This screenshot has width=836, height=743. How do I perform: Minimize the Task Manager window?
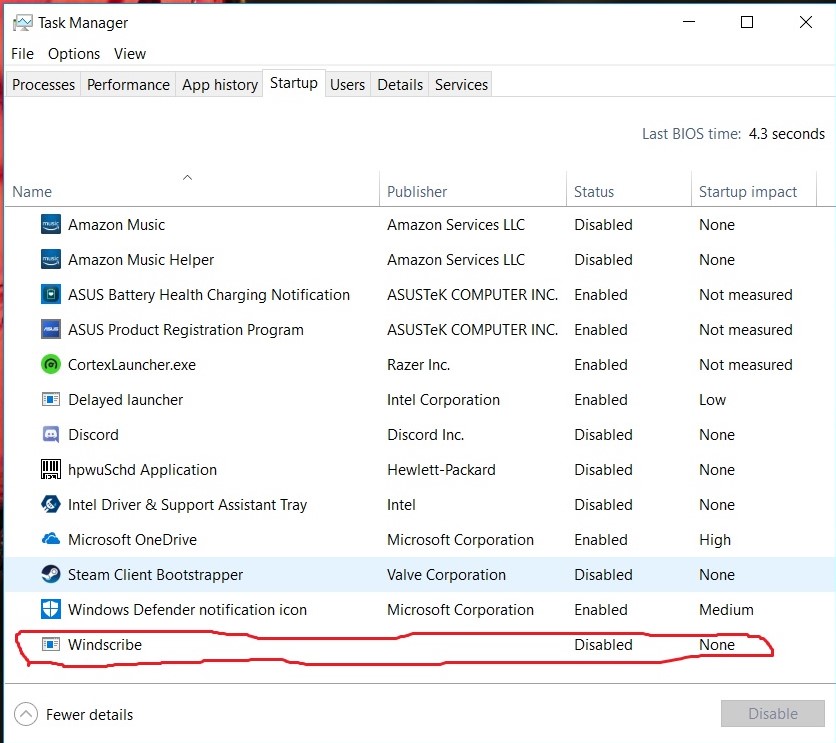coord(689,22)
